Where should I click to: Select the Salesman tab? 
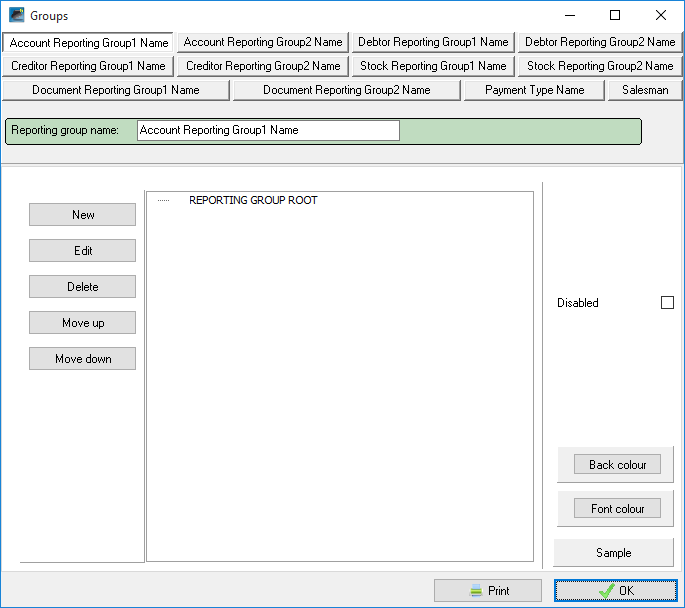645,90
